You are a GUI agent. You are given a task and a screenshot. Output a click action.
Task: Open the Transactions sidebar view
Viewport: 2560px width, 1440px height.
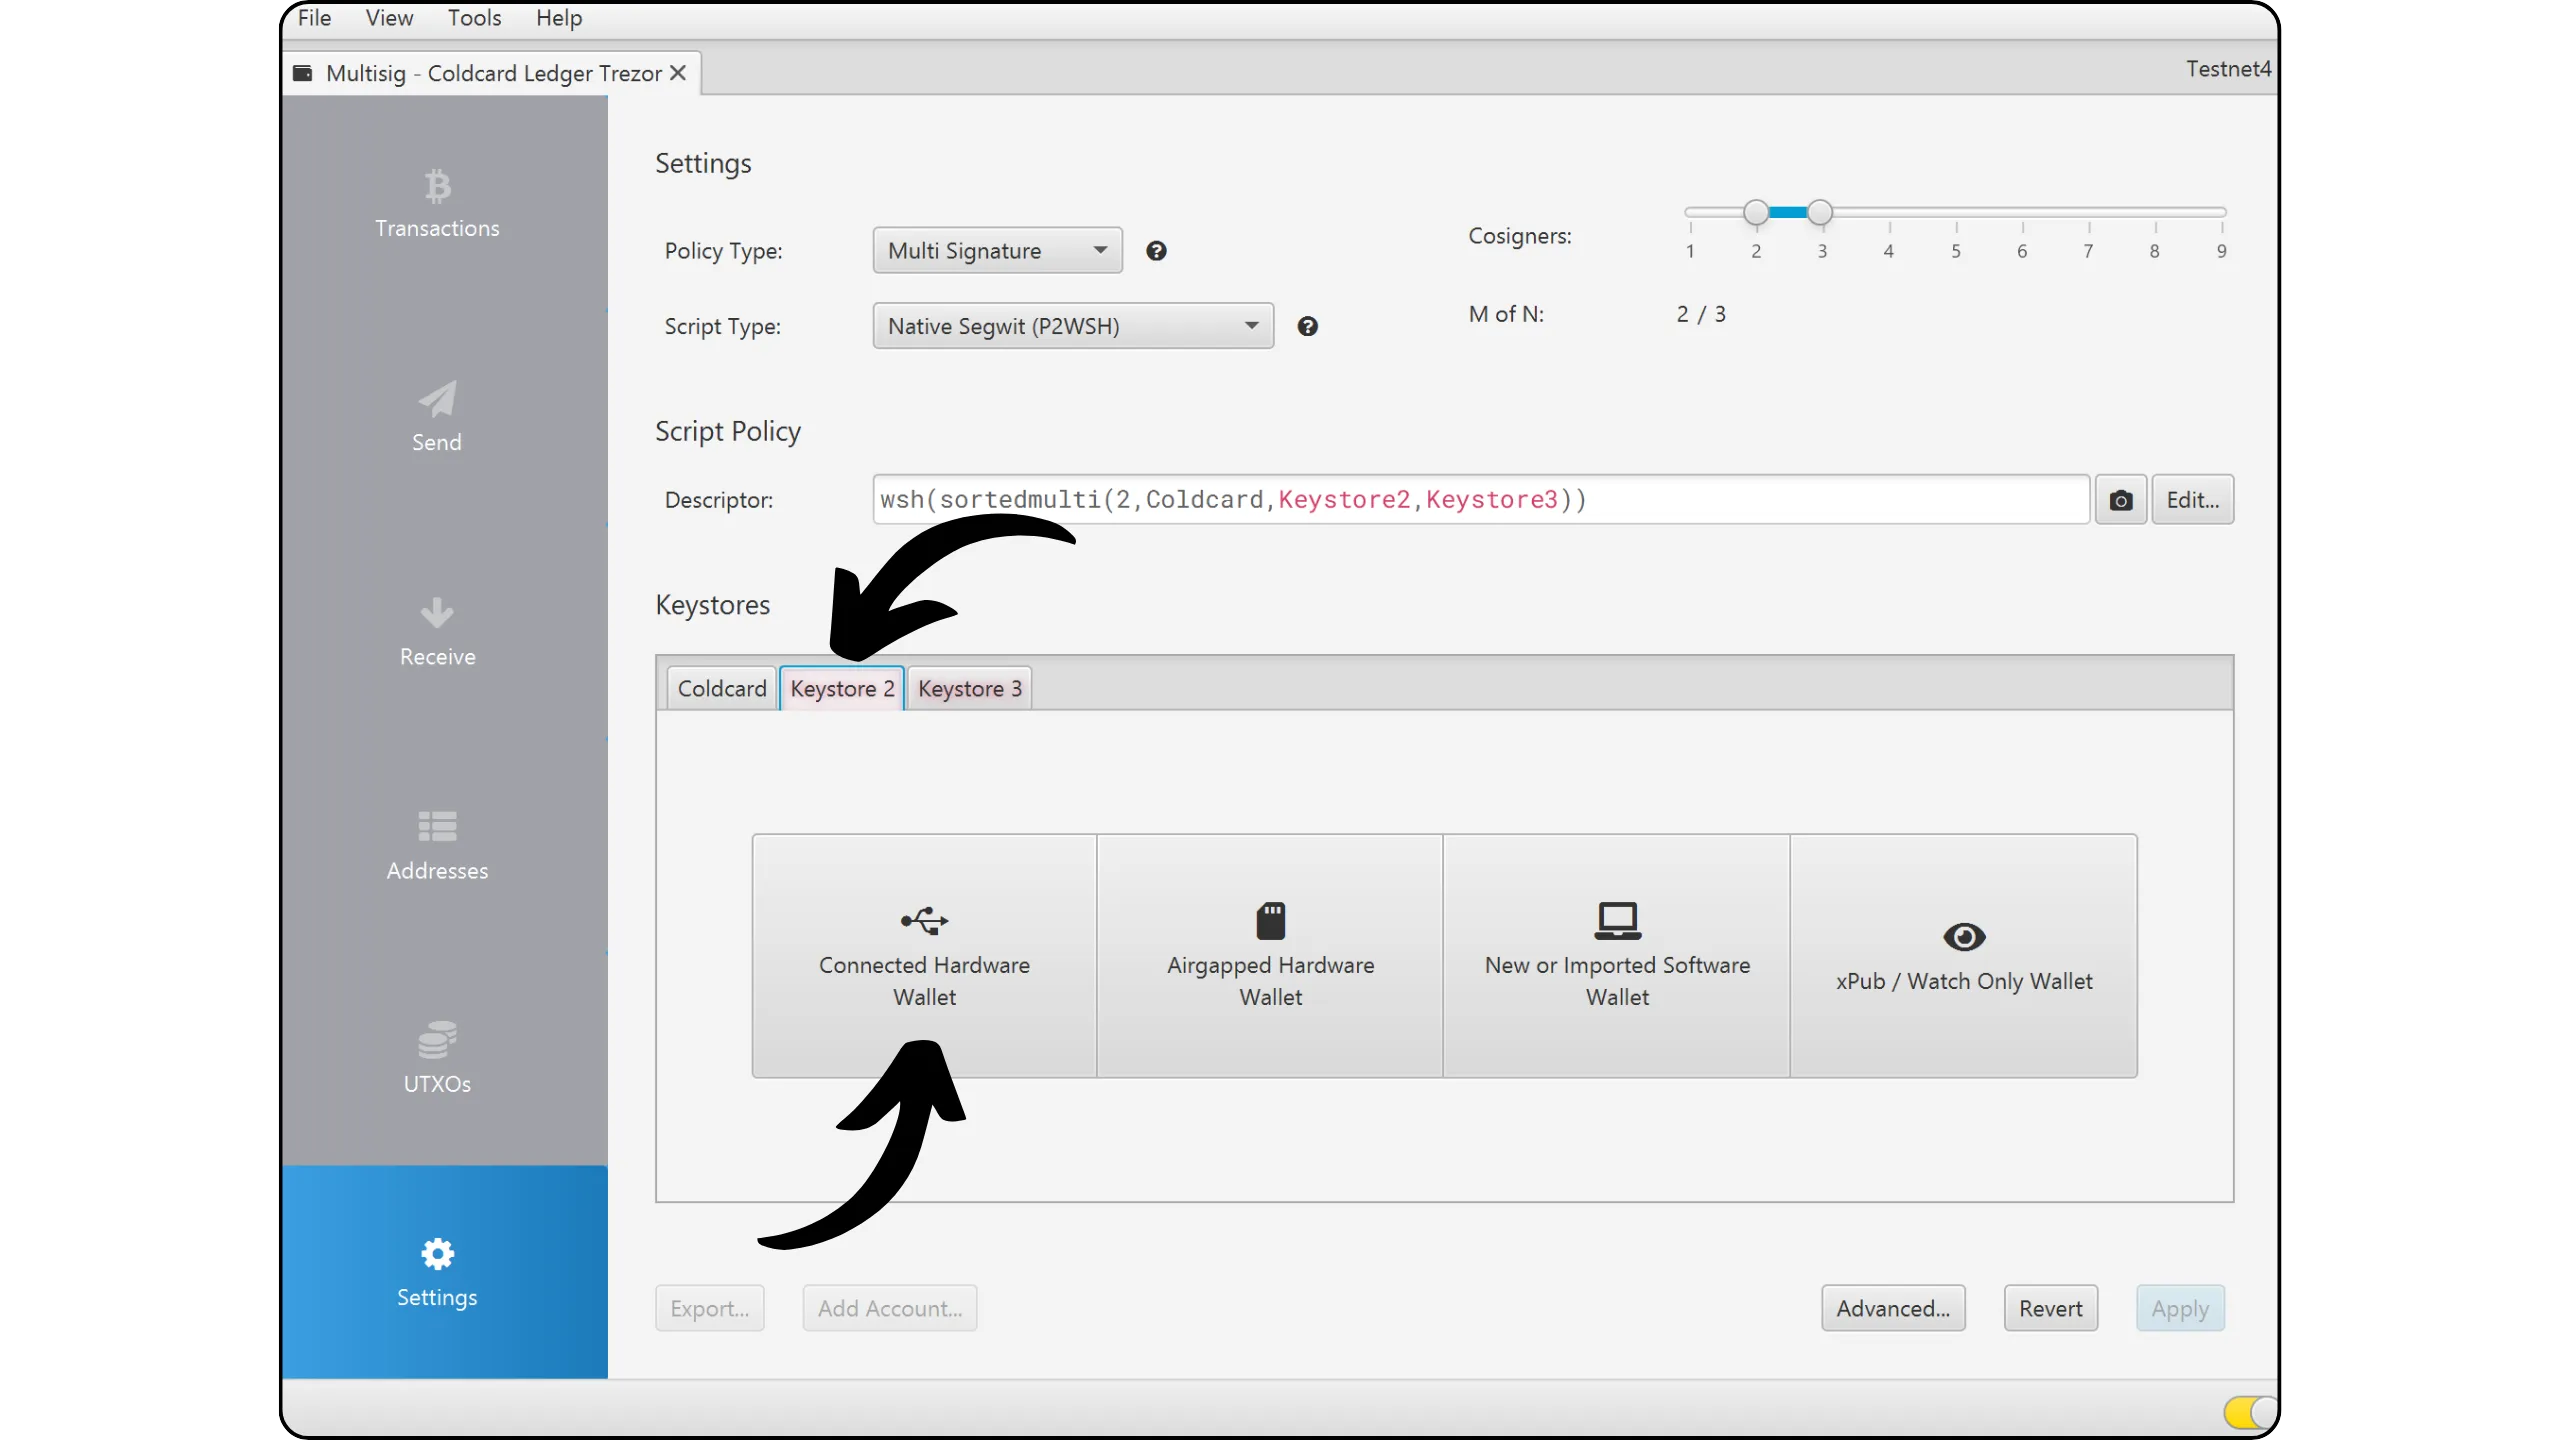pyautogui.click(x=437, y=205)
